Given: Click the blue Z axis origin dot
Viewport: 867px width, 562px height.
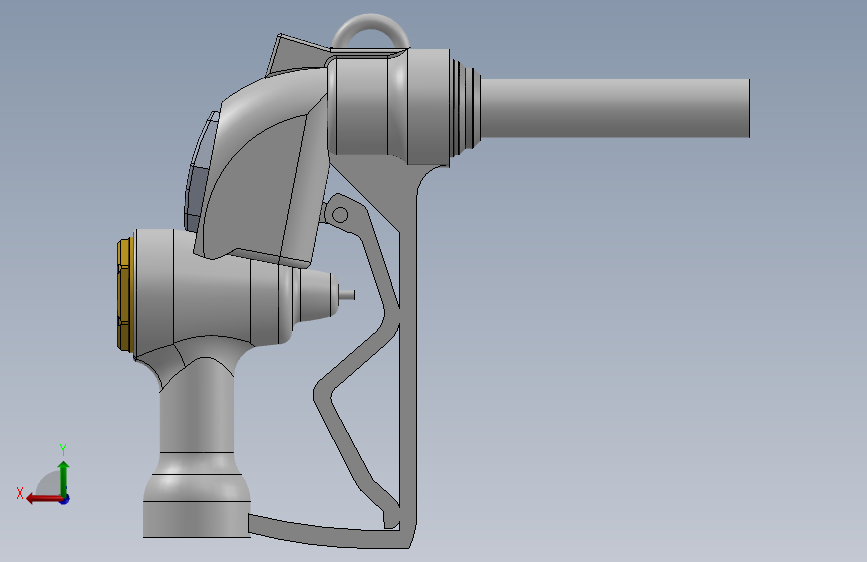Looking at the screenshot, I should tap(65, 499).
